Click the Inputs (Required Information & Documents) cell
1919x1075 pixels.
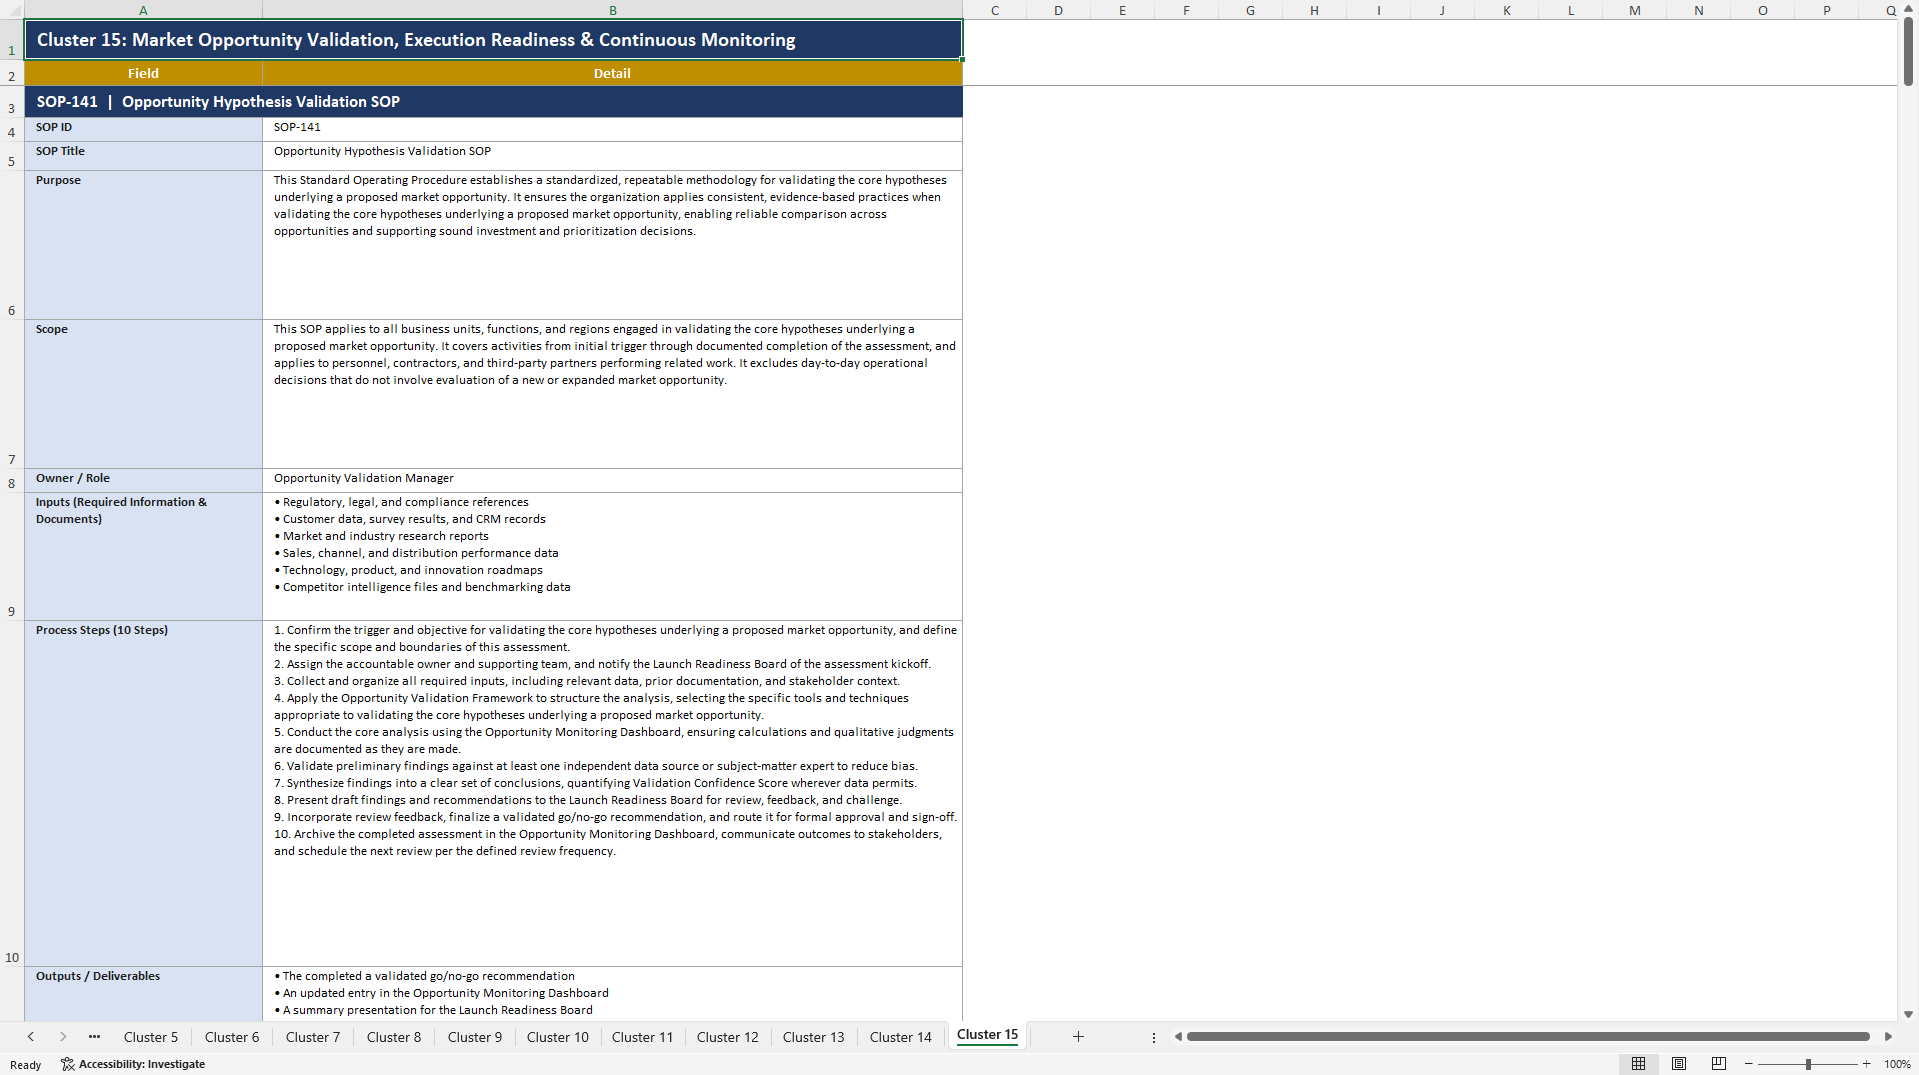143,556
